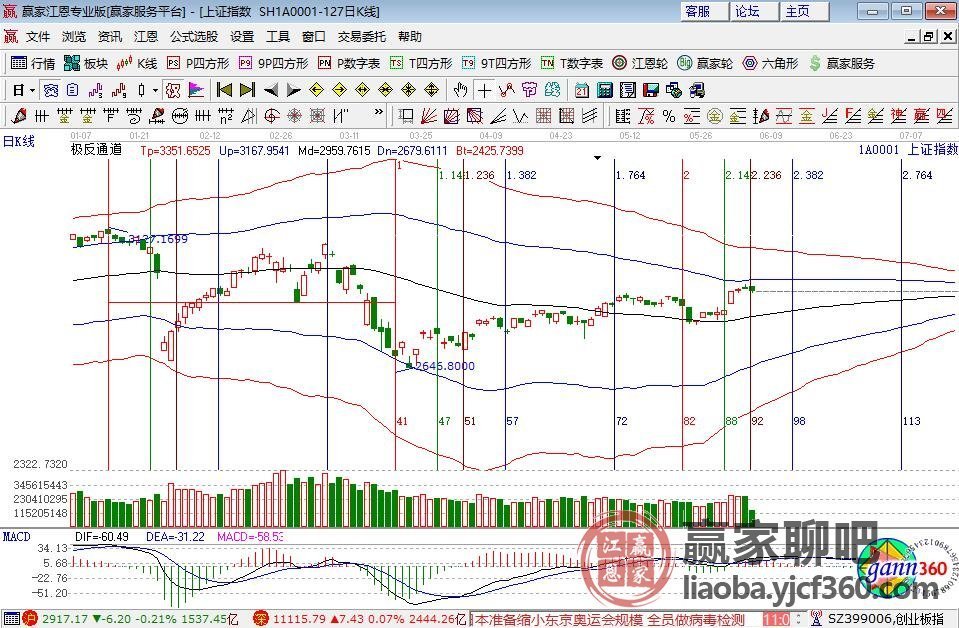
Task: Open the 9T四方形 tool
Action: pos(496,63)
